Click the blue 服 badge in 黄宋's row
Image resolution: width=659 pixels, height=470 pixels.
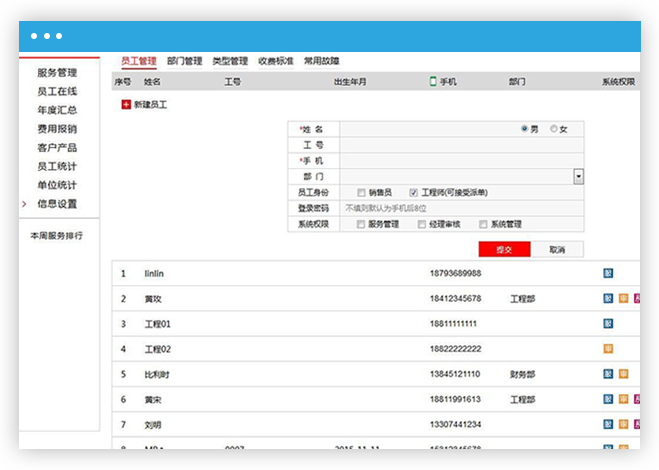(x=607, y=399)
